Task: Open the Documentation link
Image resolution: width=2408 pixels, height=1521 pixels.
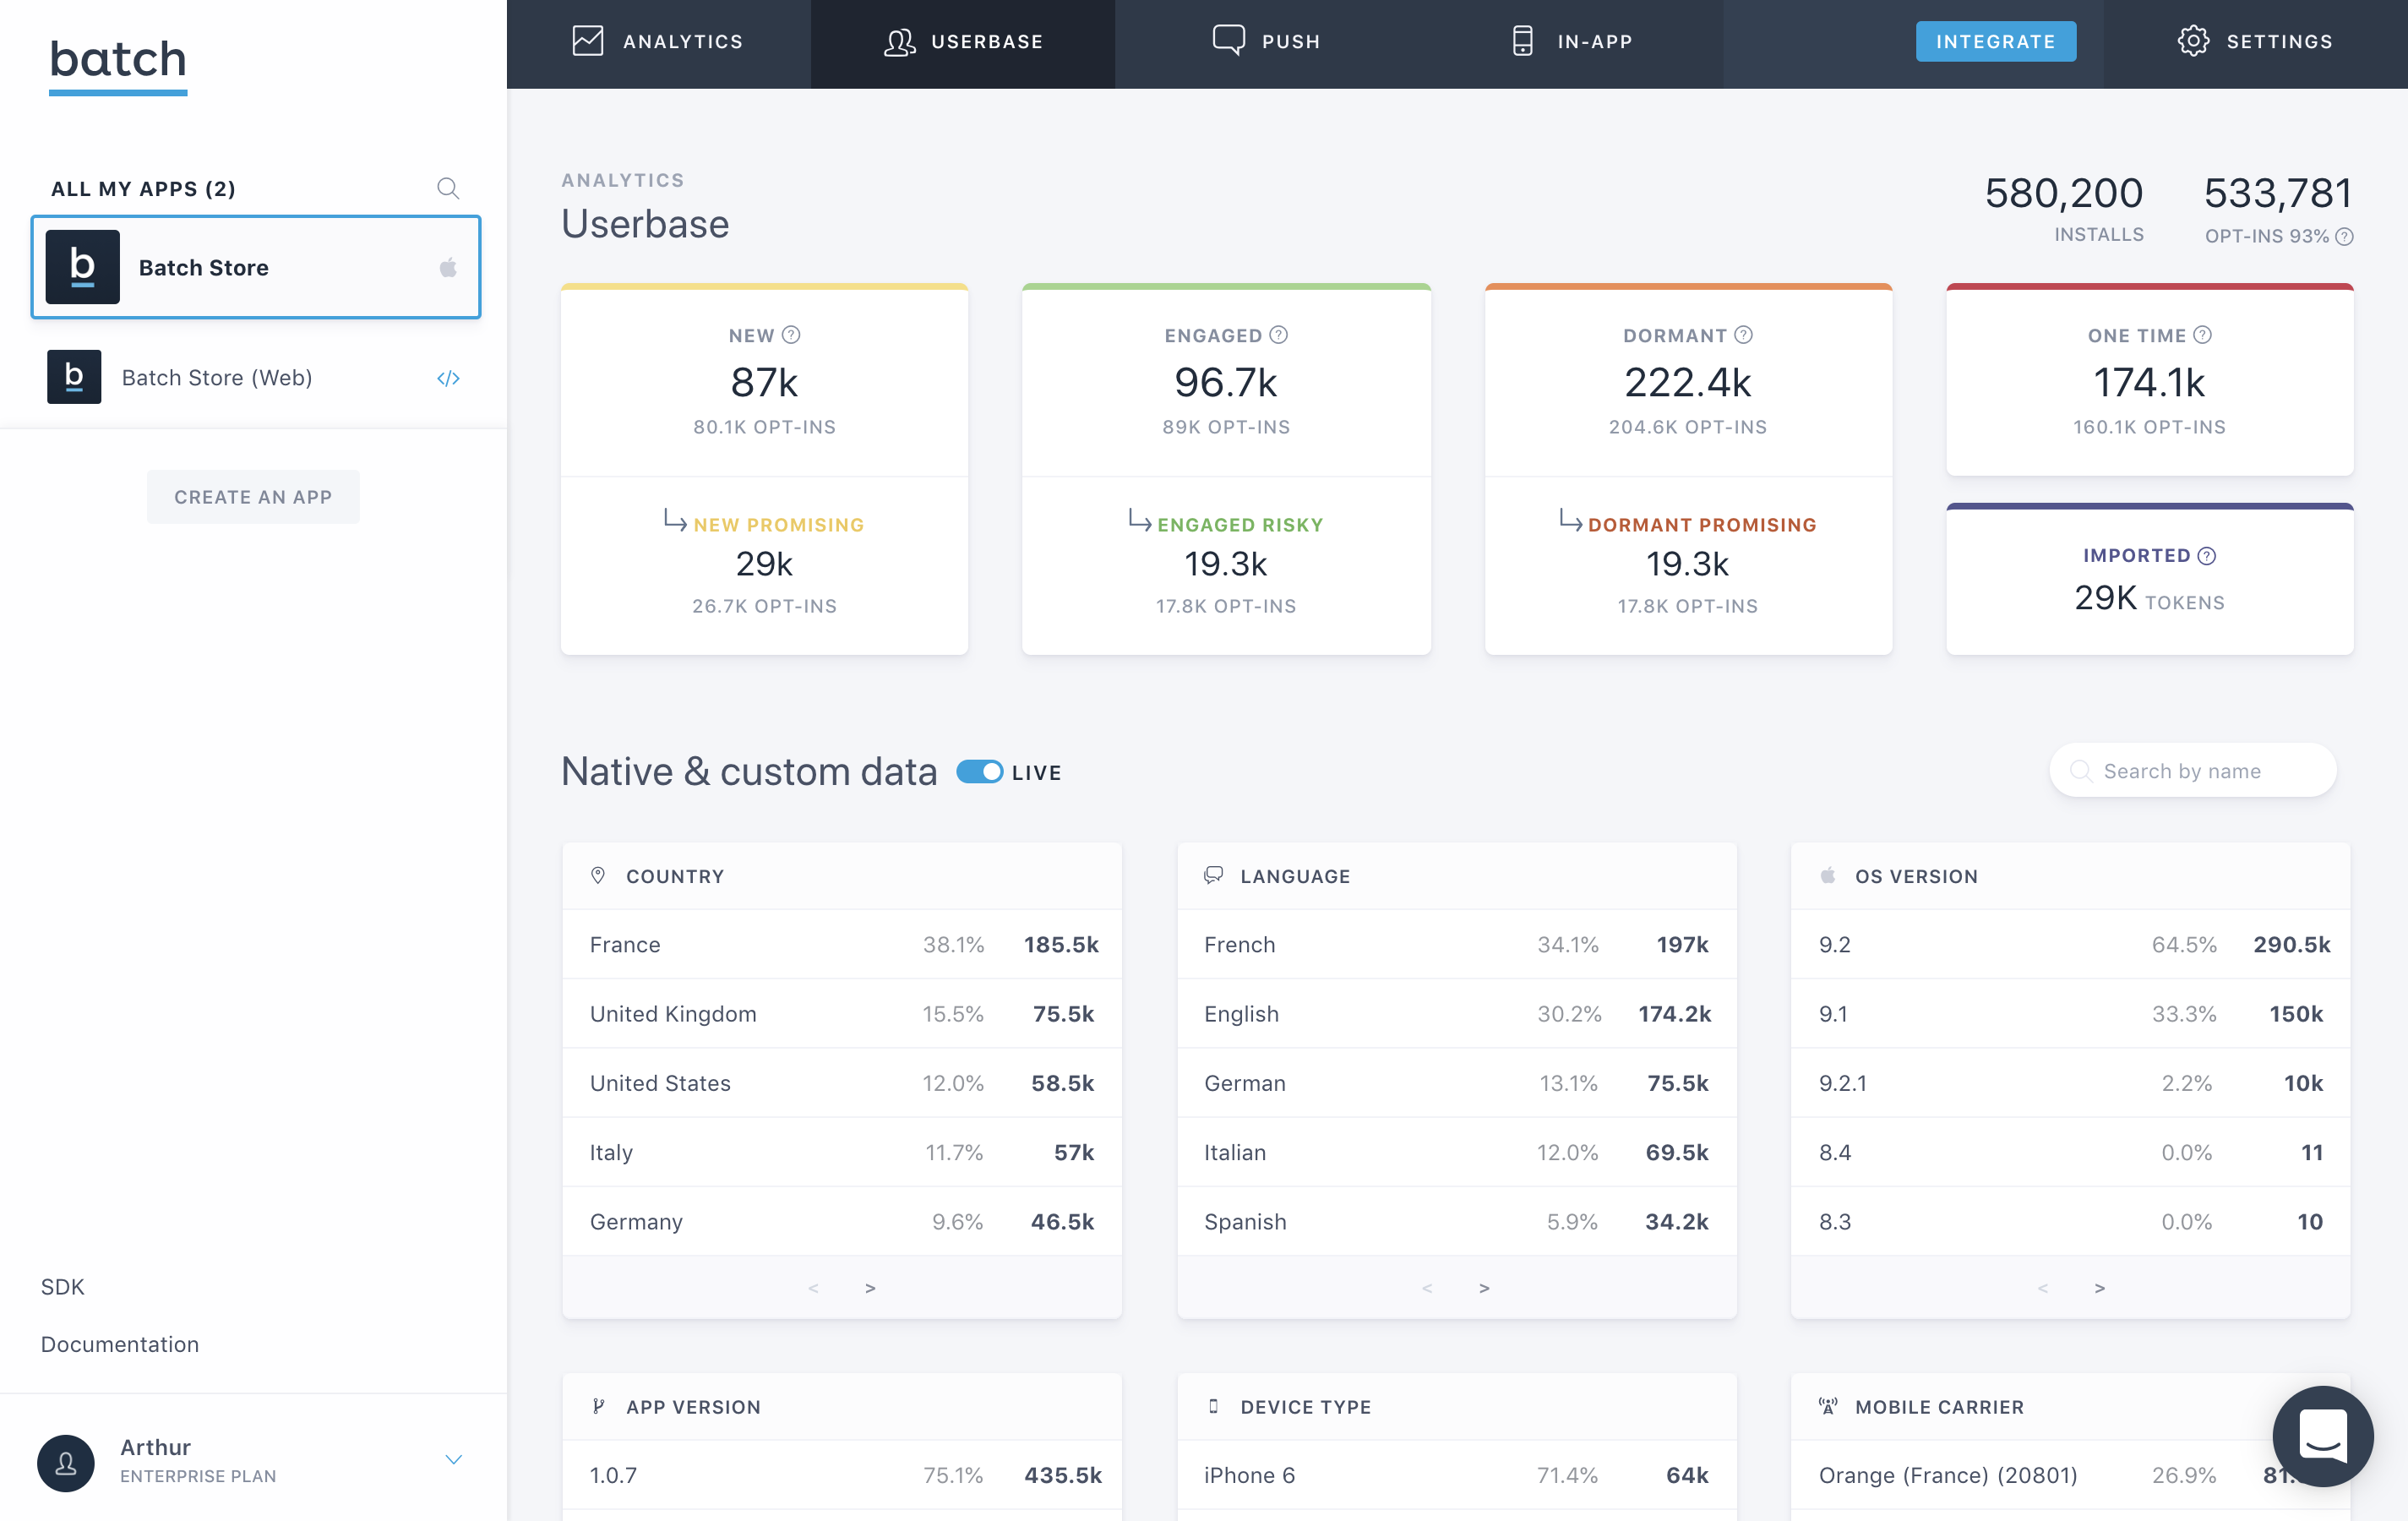Action: (x=120, y=1344)
